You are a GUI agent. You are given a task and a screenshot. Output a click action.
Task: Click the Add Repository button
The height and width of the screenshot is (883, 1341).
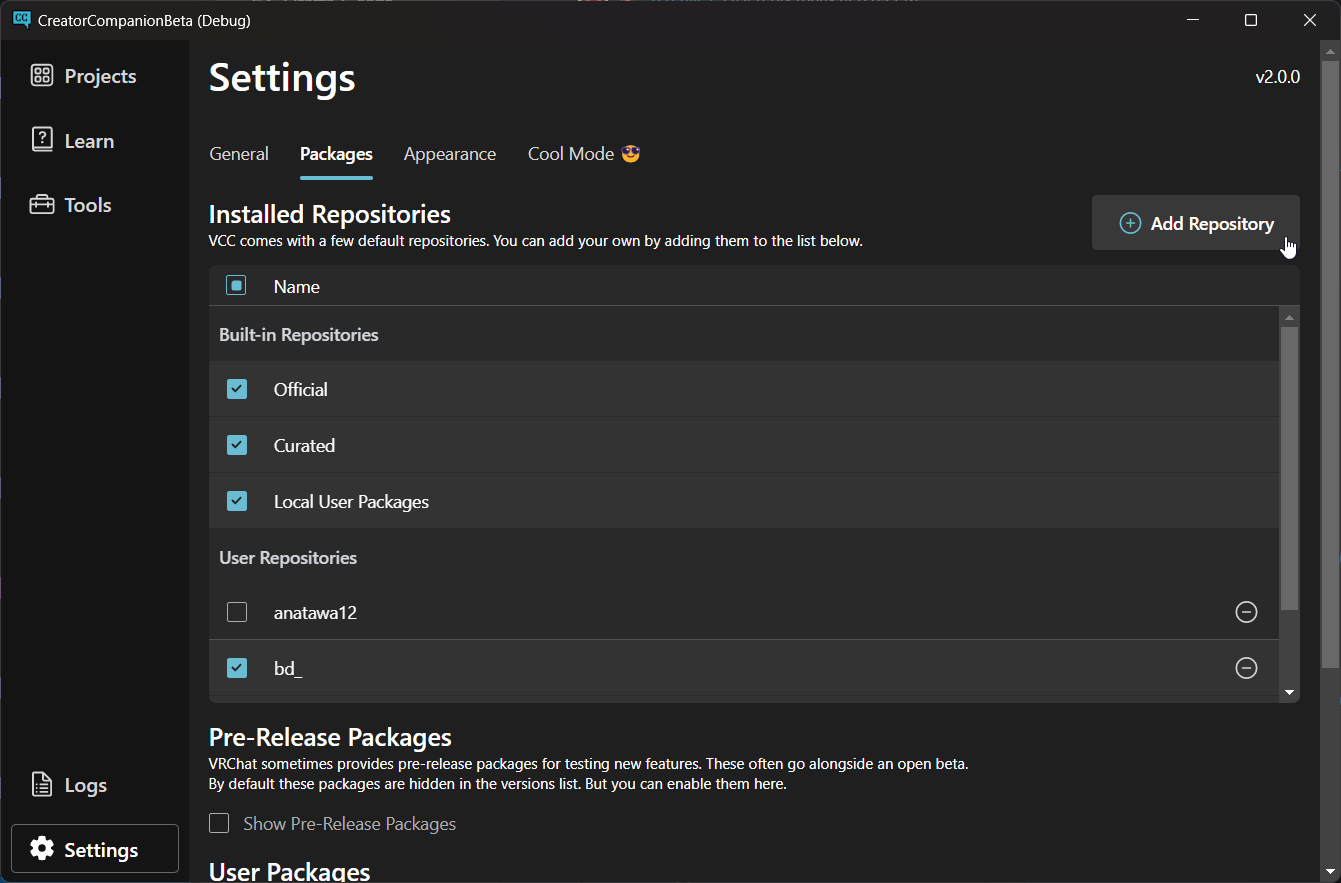1196,223
